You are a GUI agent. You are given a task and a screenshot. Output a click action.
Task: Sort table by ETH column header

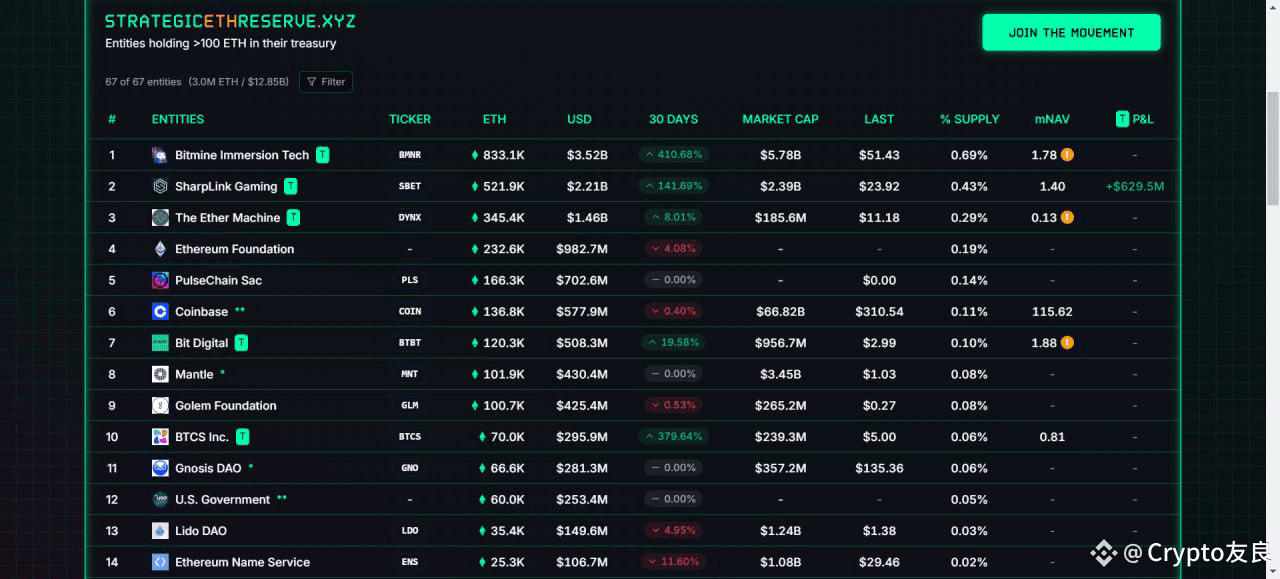[x=494, y=119]
